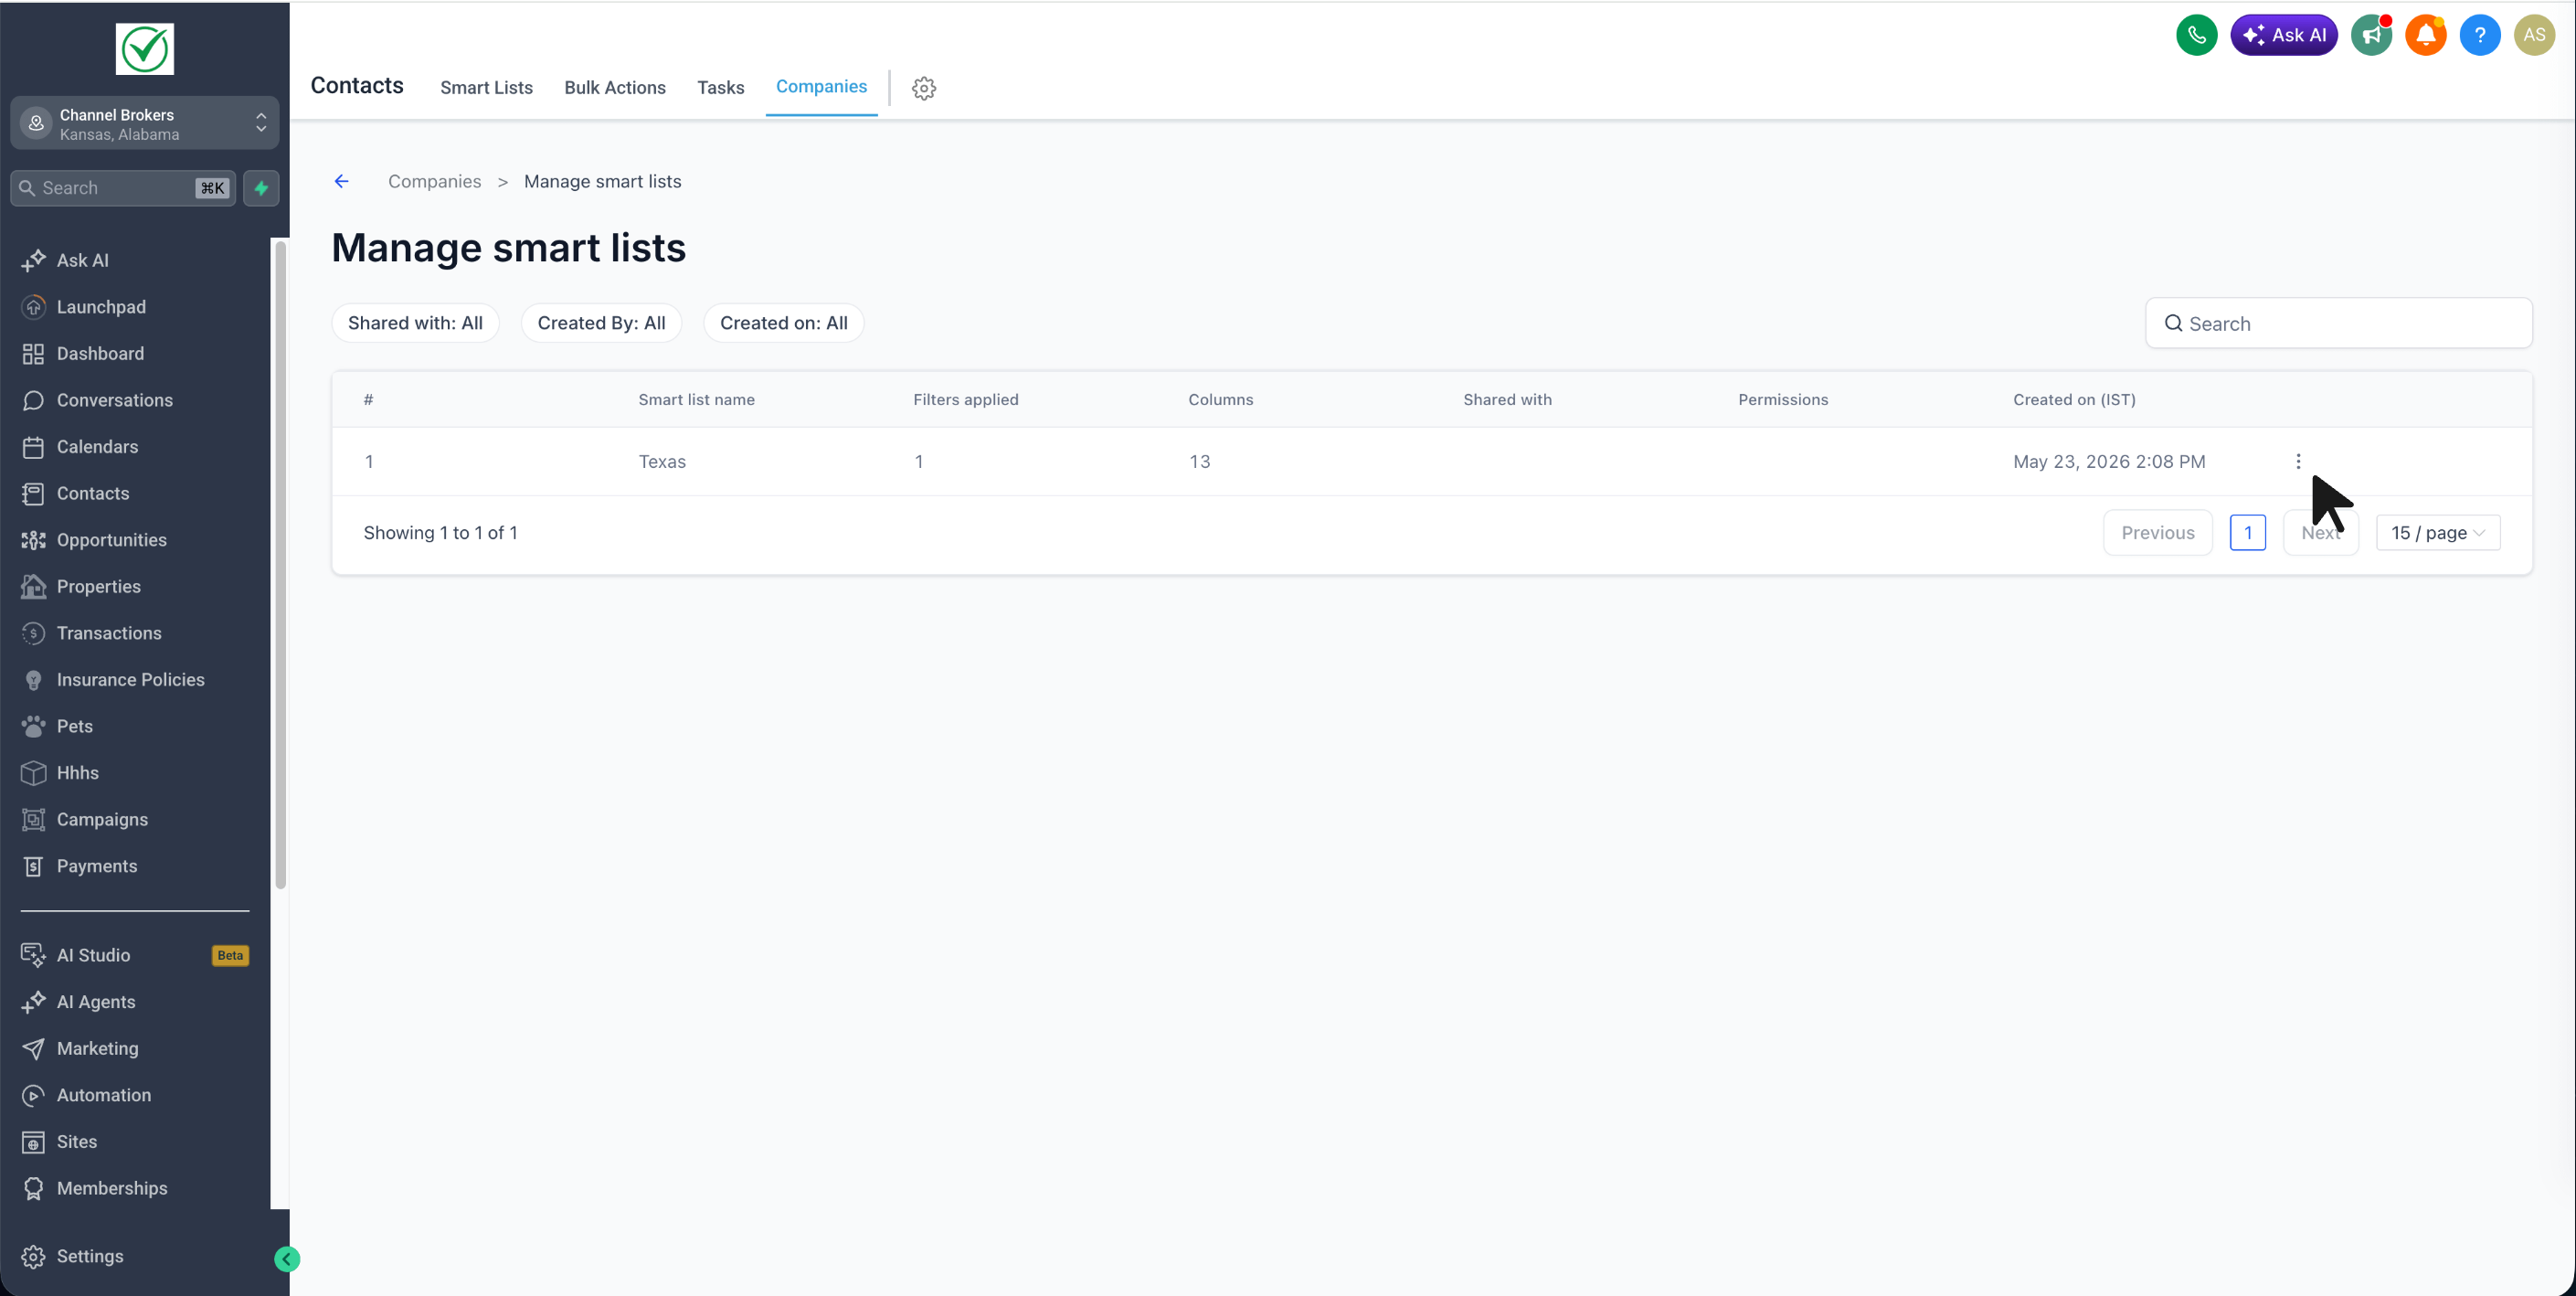This screenshot has height=1296, width=2576.
Task: Click the Next pagination button
Action: [x=2320, y=533]
